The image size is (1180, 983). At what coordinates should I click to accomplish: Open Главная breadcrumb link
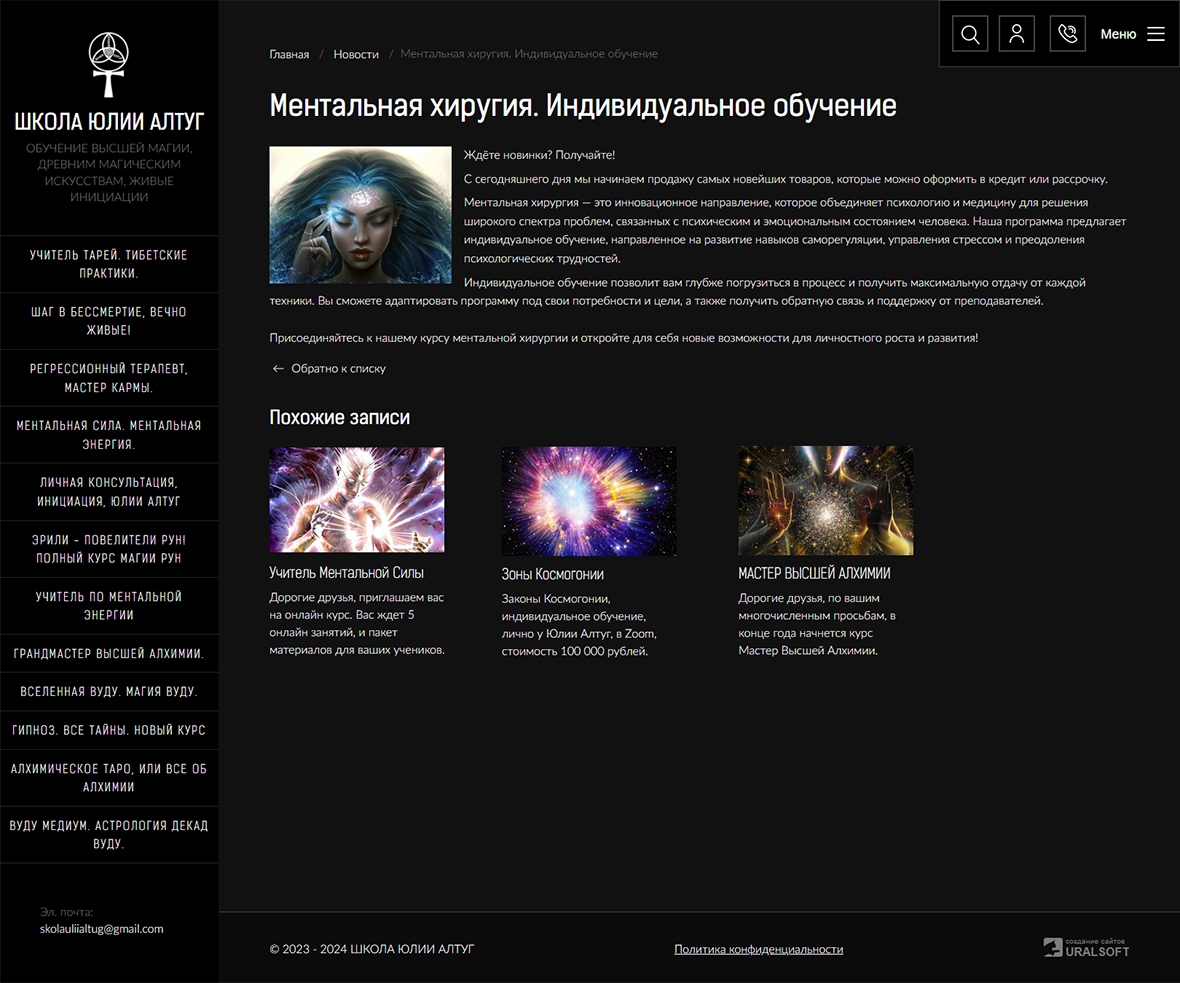[x=289, y=54]
